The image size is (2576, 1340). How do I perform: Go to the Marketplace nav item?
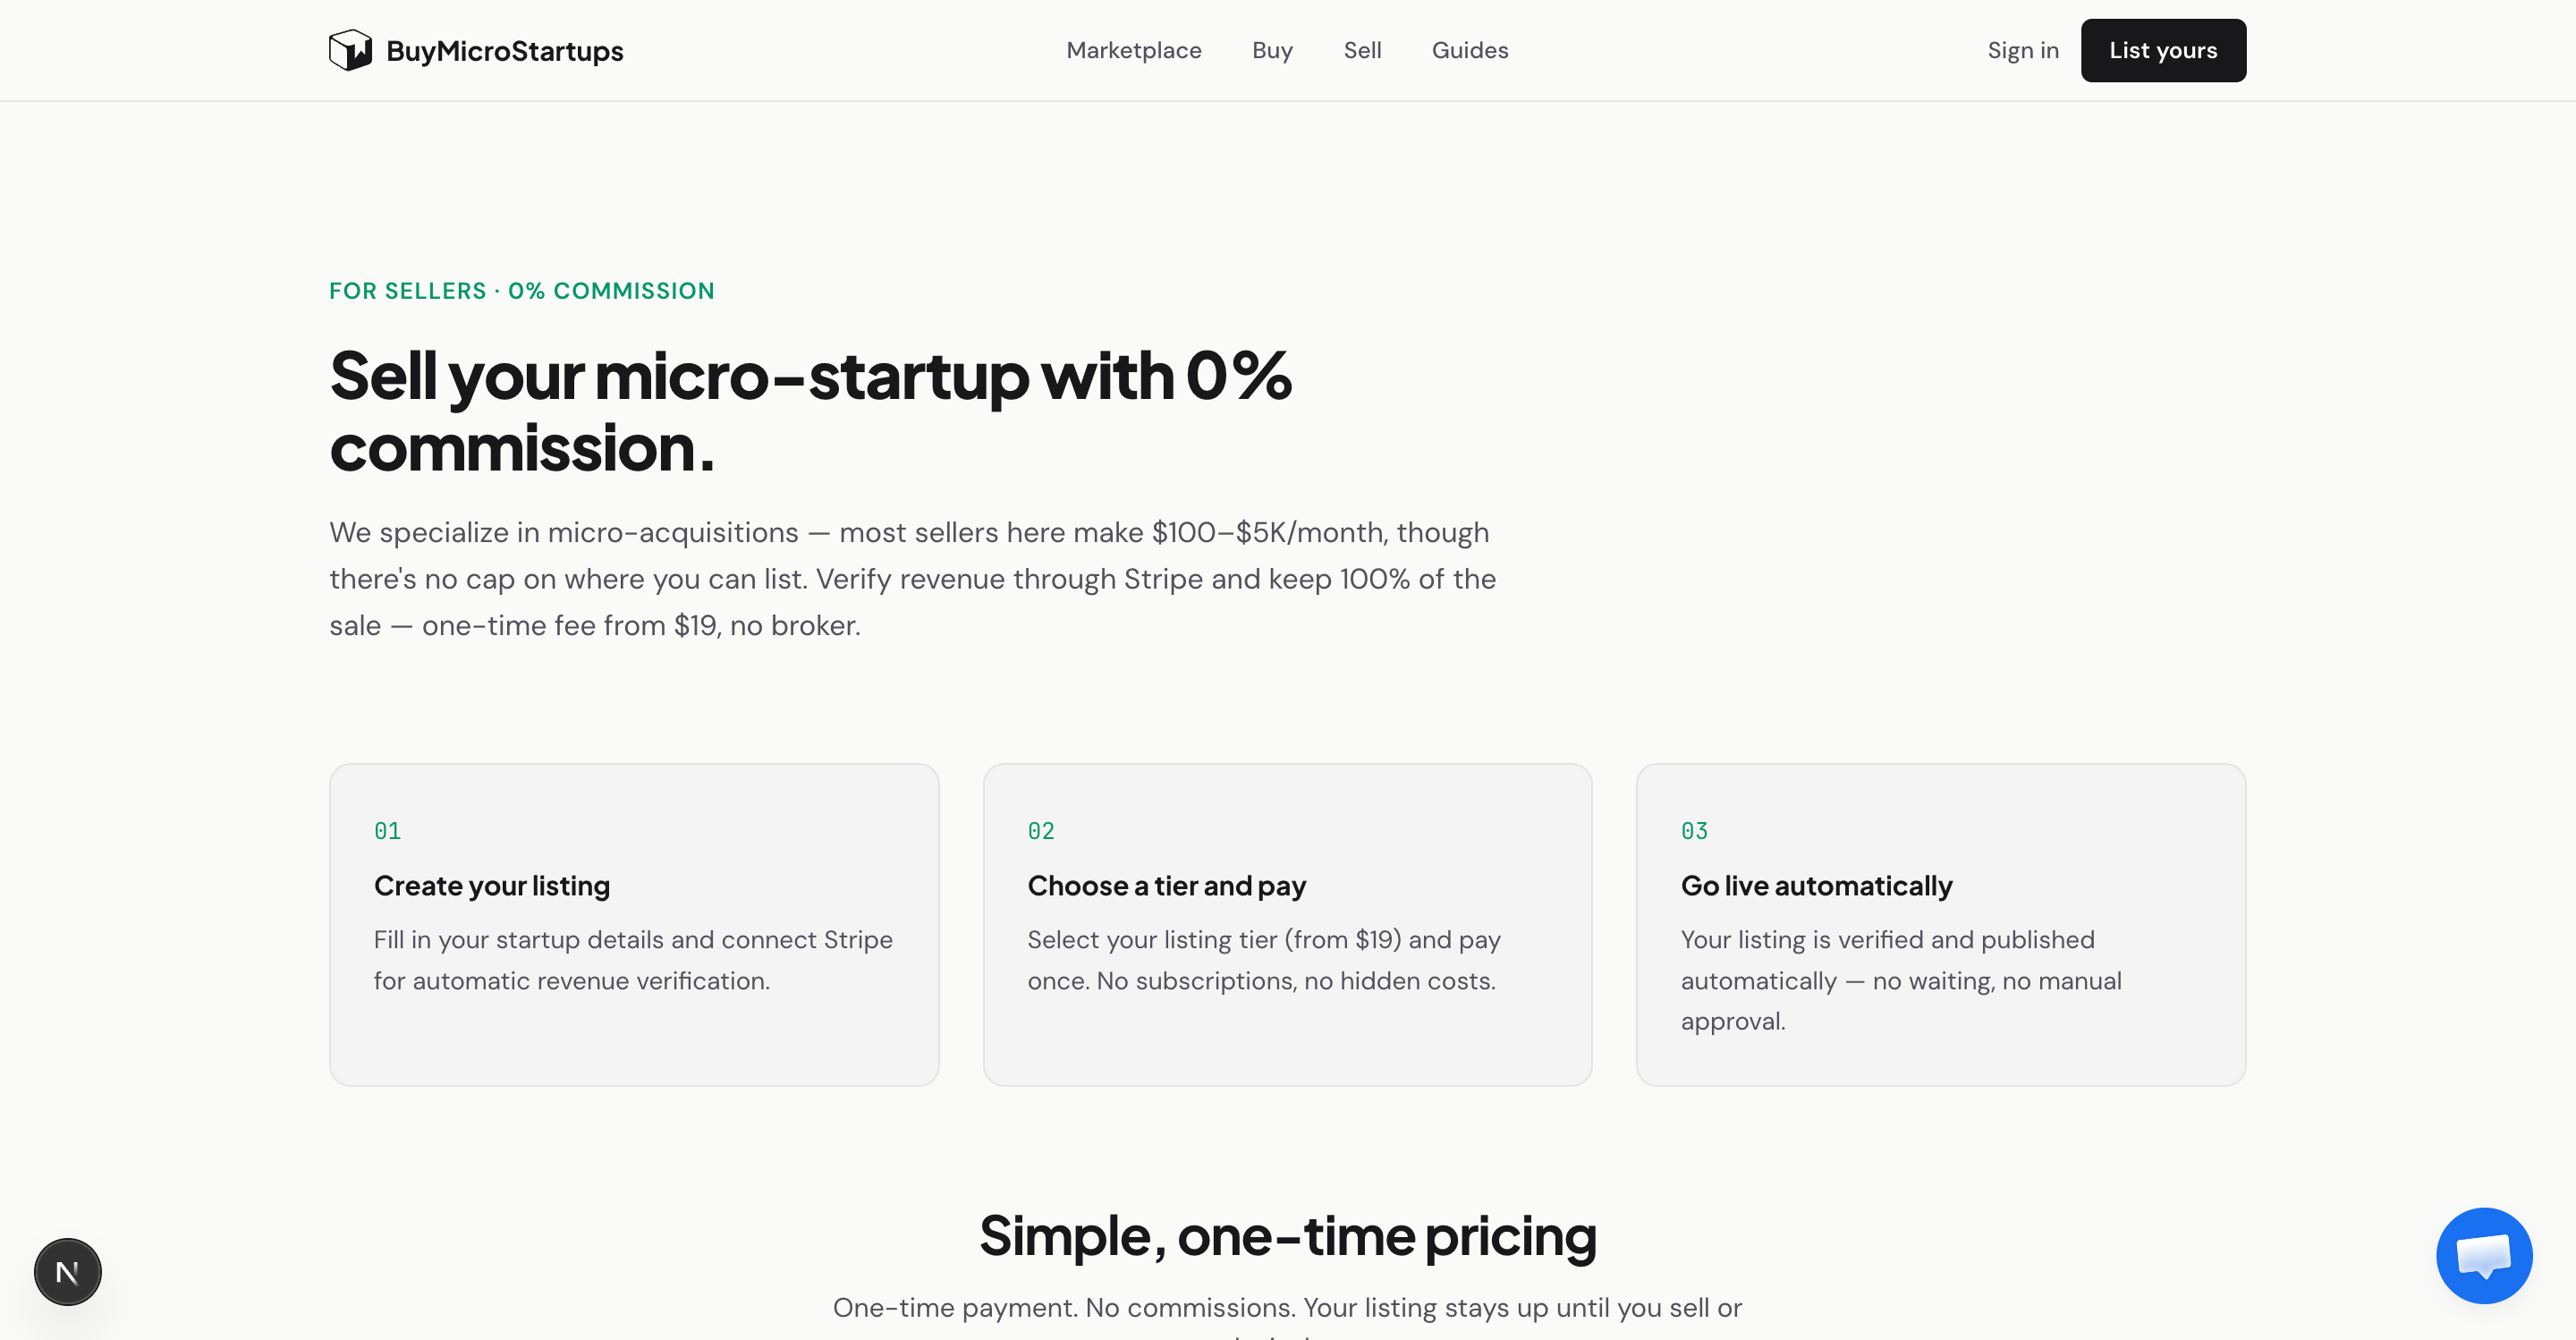pyautogui.click(x=1134, y=50)
